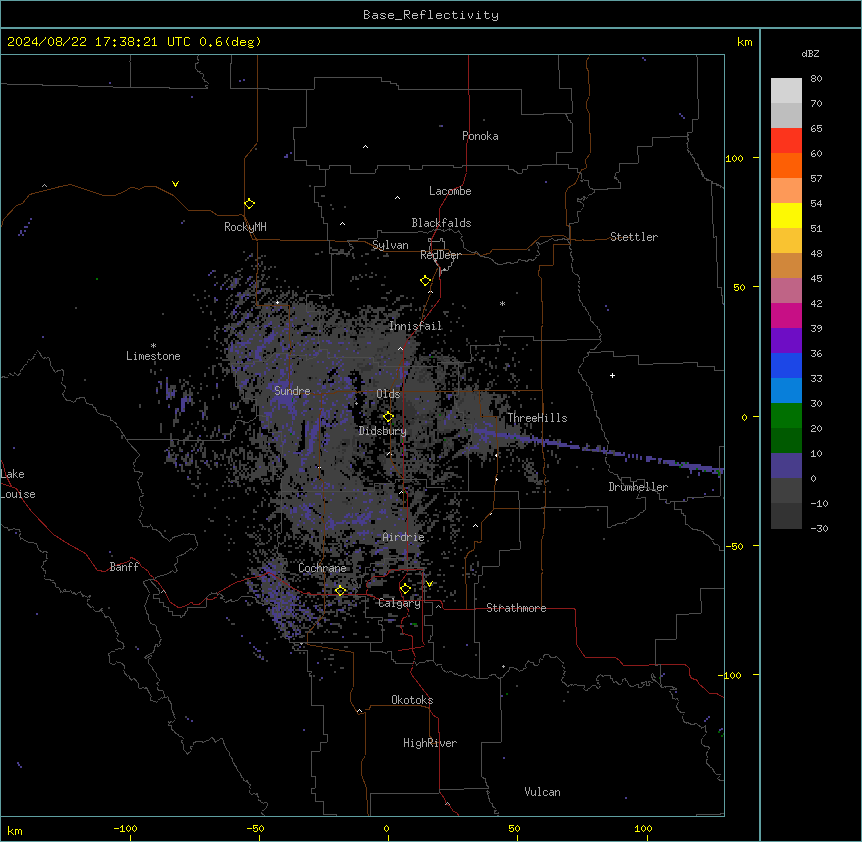Viewport: 862px width, 842px height.
Task: Click the -100 tick on horizontal axis
Action: [x=125, y=828]
